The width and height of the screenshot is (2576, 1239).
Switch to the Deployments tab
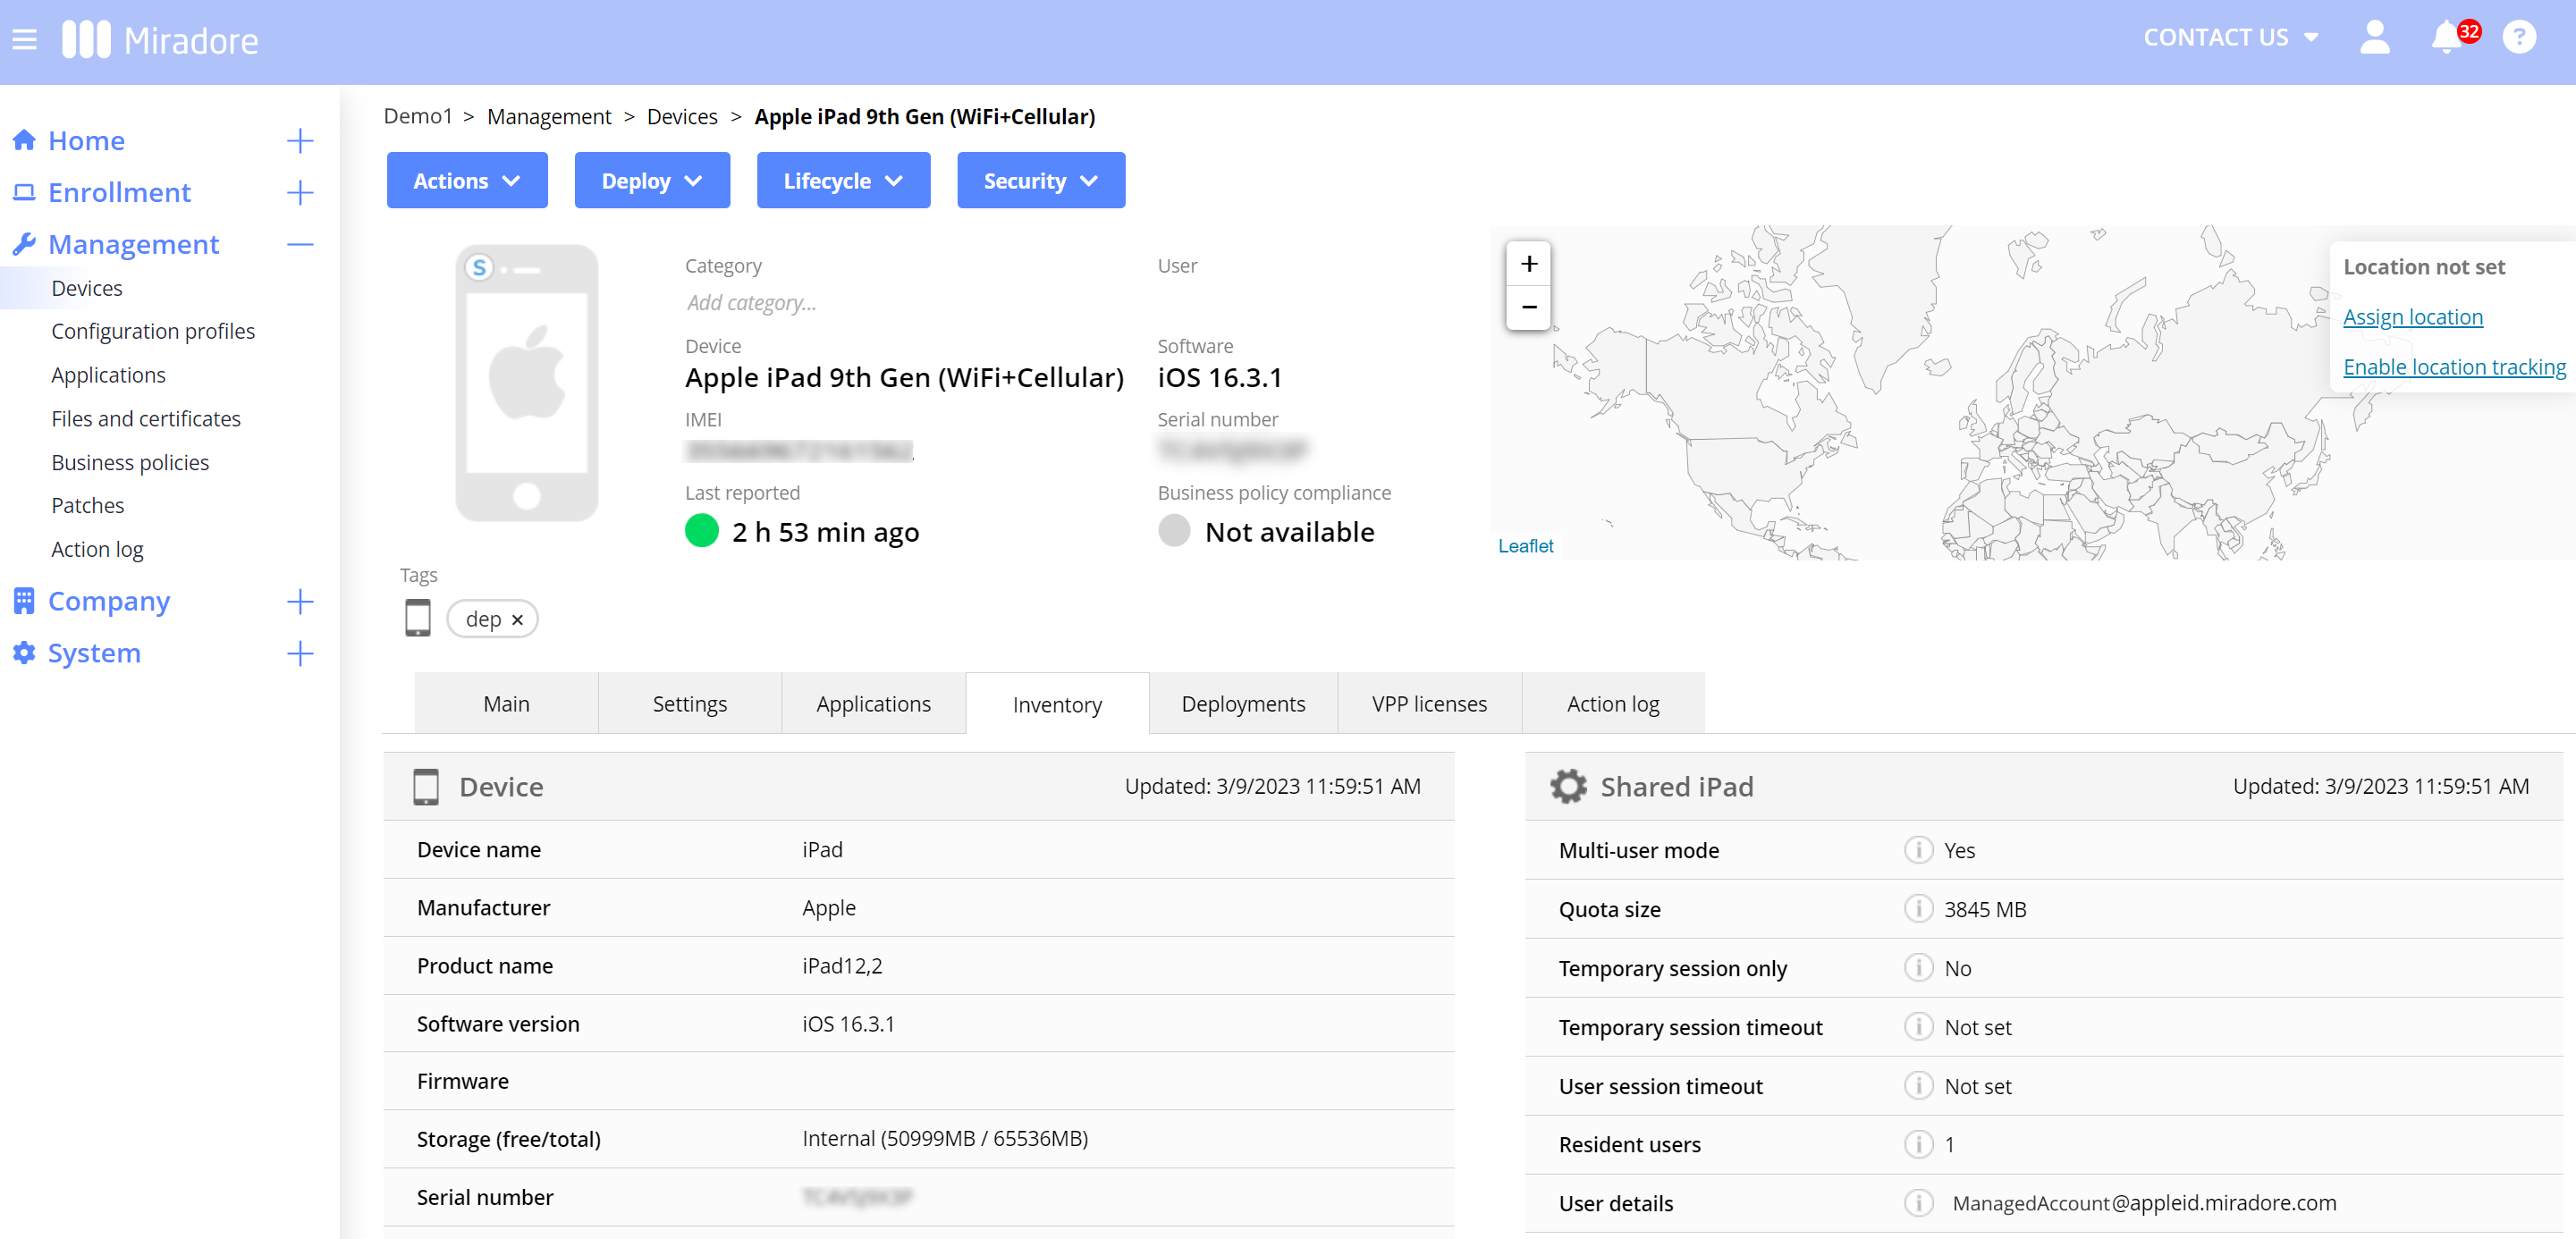(x=1246, y=702)
